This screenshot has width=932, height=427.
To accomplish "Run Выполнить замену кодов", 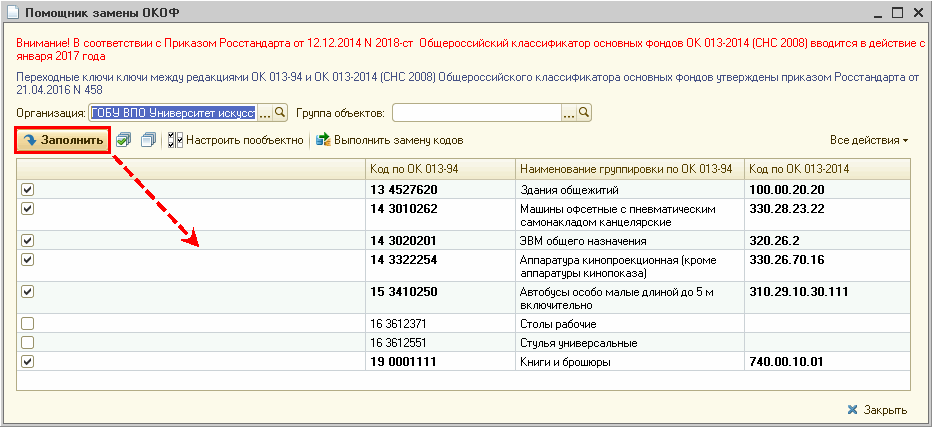I will [389, 140].
